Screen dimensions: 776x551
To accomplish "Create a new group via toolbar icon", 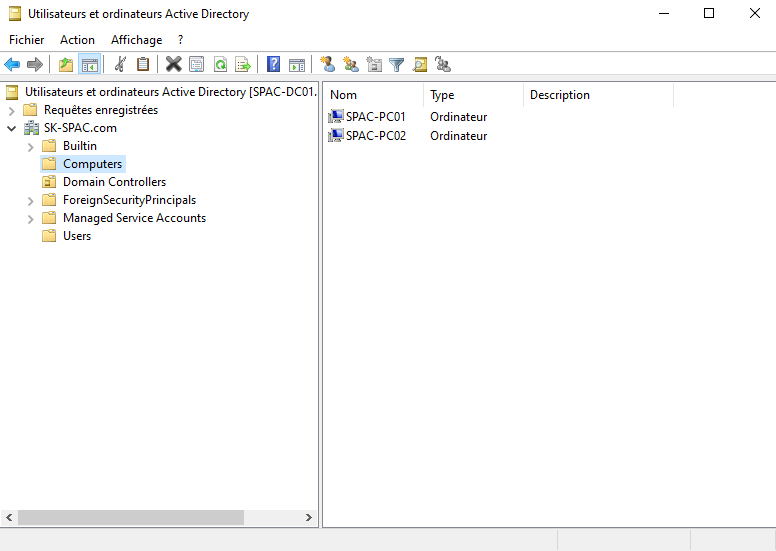I will 350,65.
